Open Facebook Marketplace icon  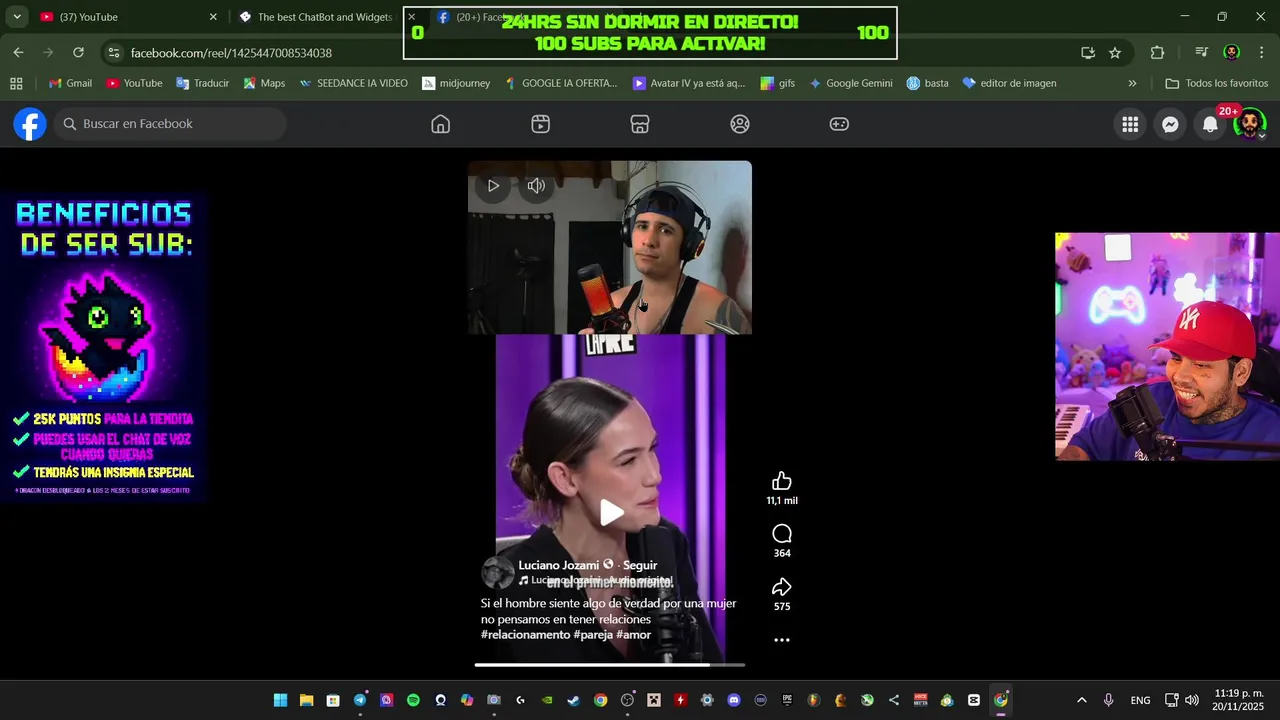point(640,124)
